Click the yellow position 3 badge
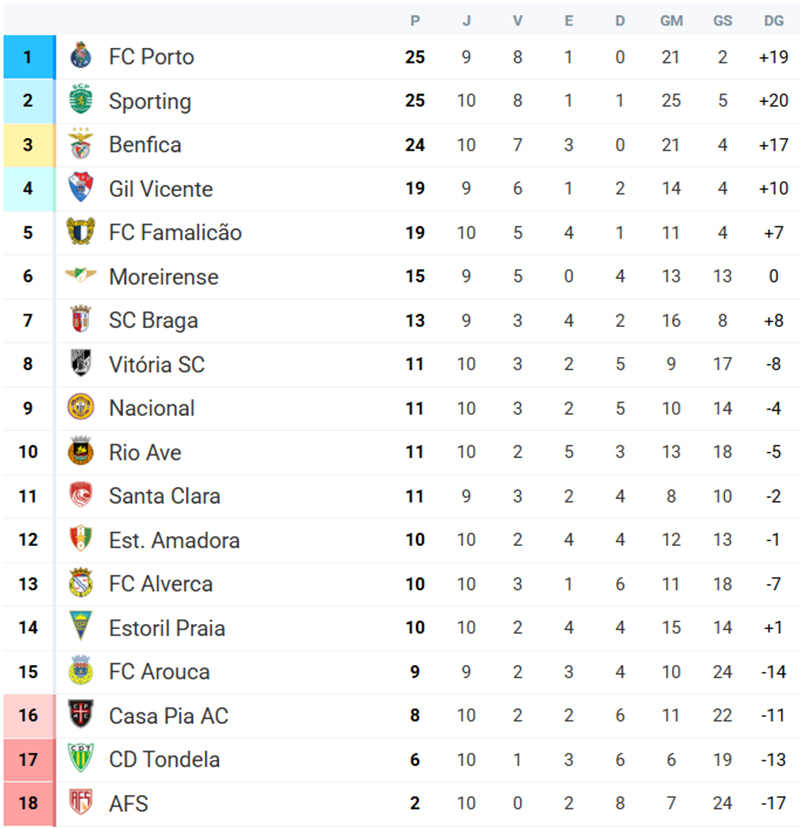 29,145
